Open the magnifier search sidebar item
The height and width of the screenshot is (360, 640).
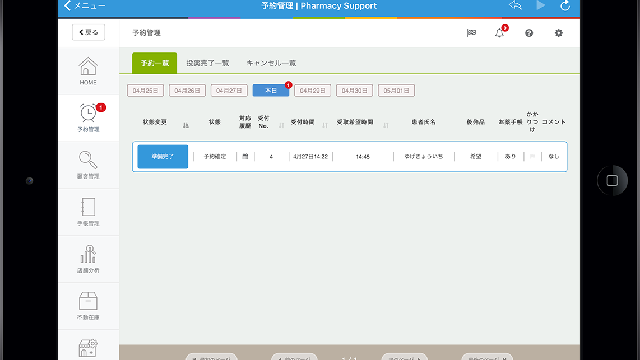88,165
